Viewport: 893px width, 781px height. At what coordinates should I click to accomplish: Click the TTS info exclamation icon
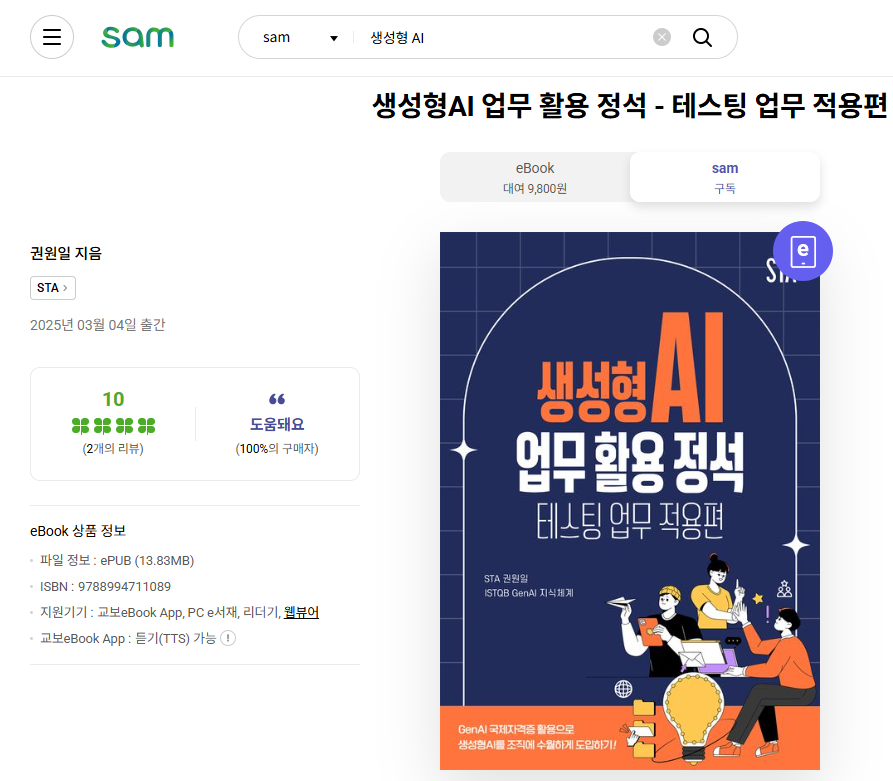pos(228,638)
